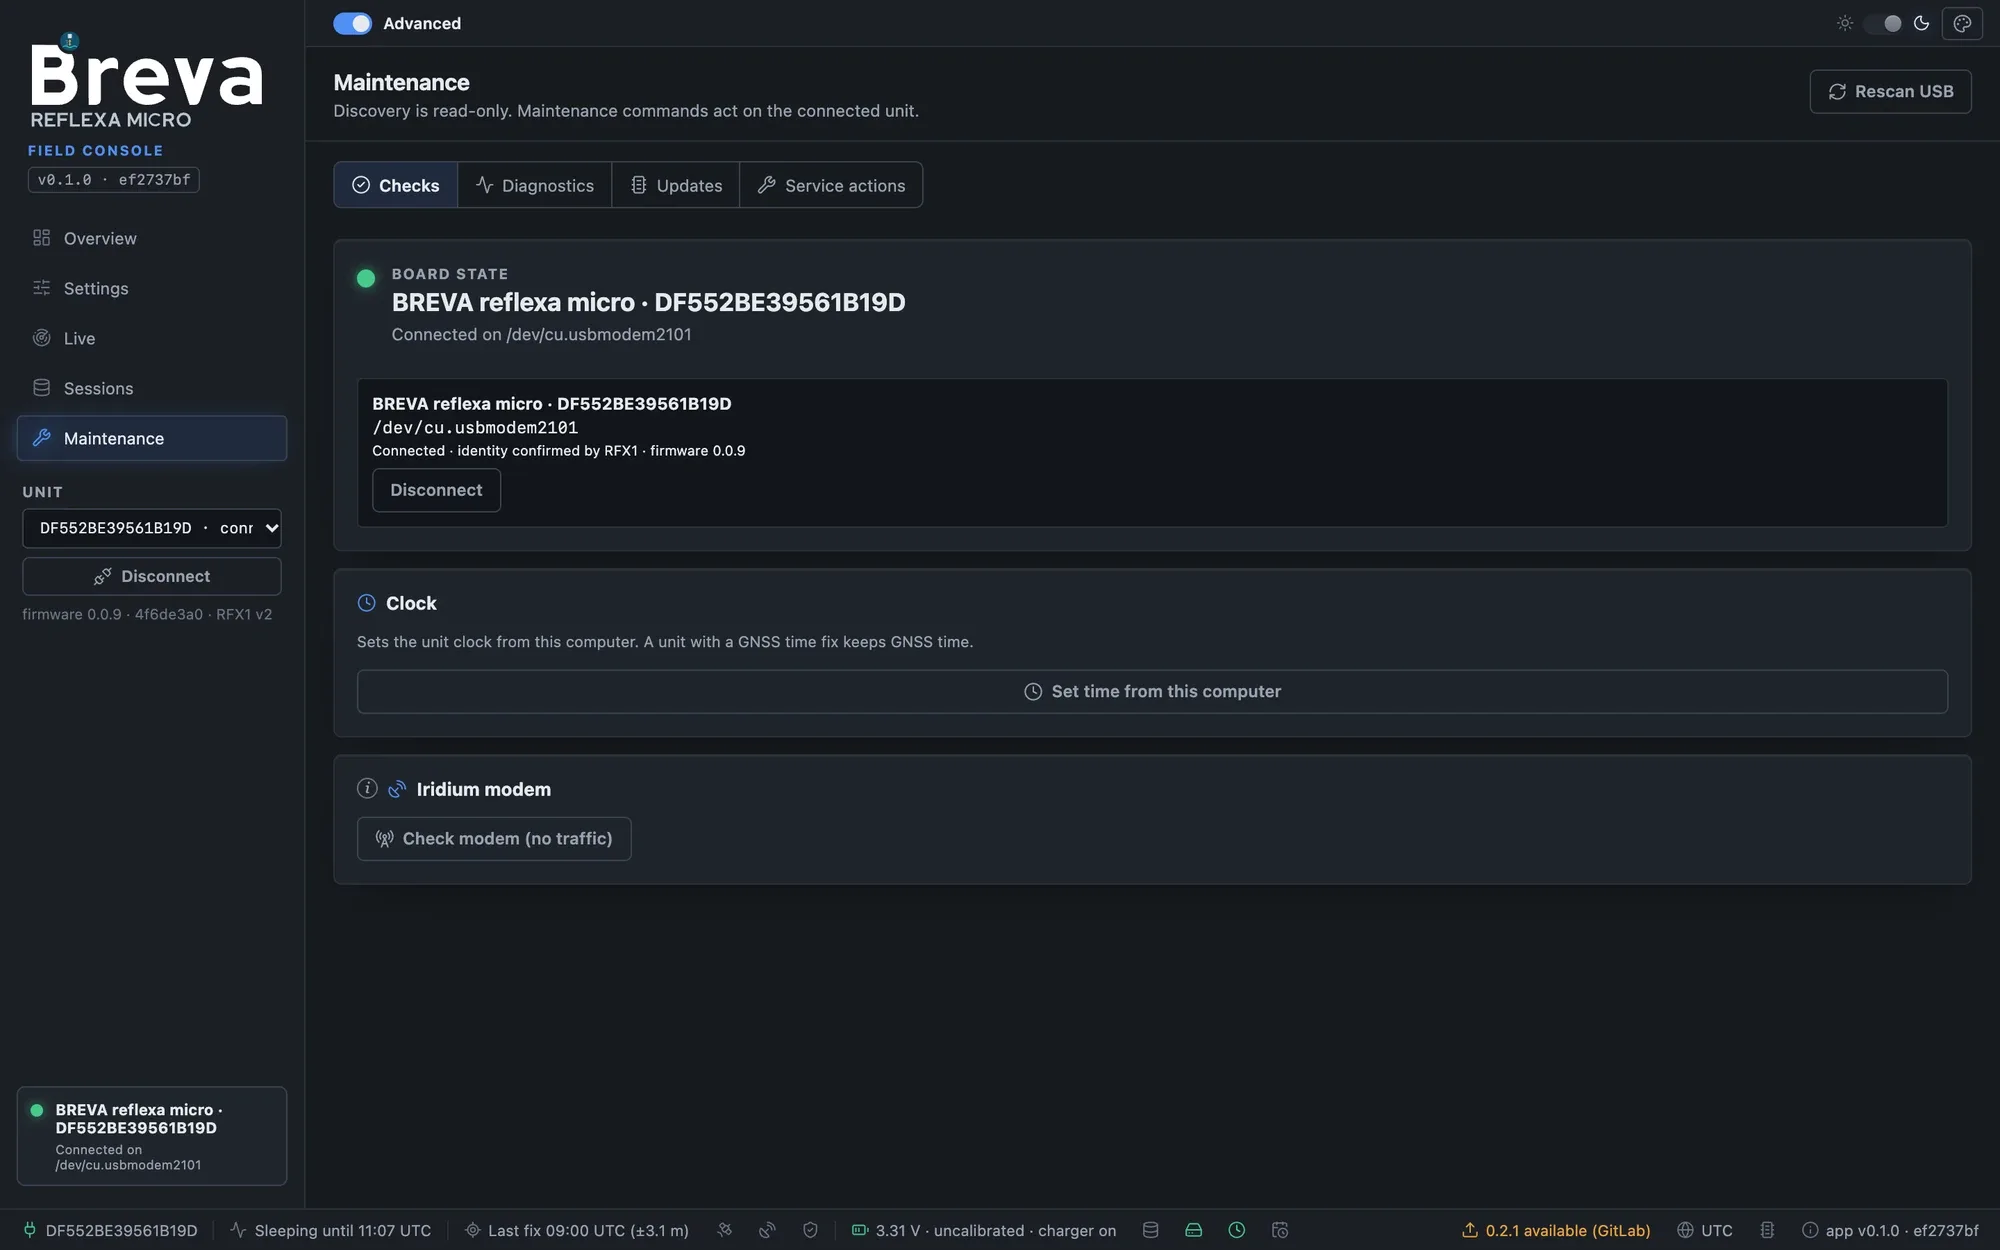Screen dimensions: 2000x1250
Task: Click the v0.1.0 · ef2737bf version badge in sidebar
Action: click(x=113, y=180)
